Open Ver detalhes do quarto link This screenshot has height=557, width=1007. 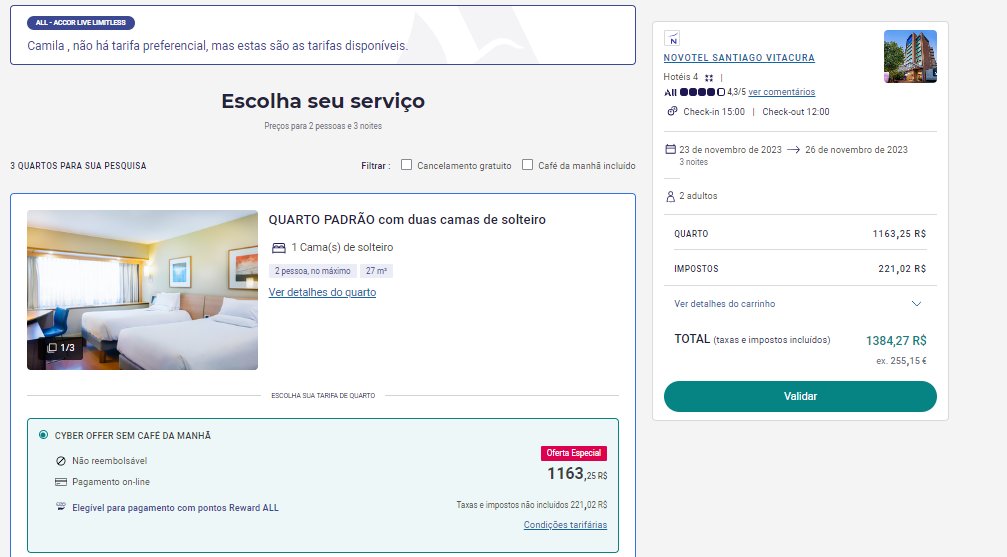pos(322,292)
